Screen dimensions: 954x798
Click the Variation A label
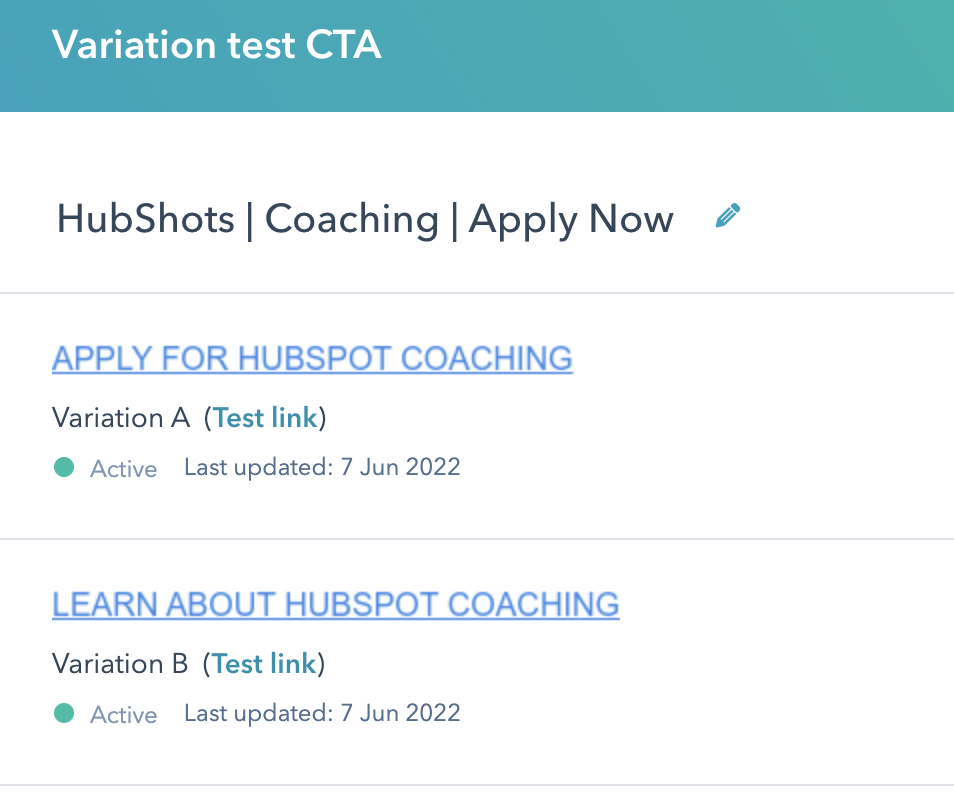[x=121, y=417]
